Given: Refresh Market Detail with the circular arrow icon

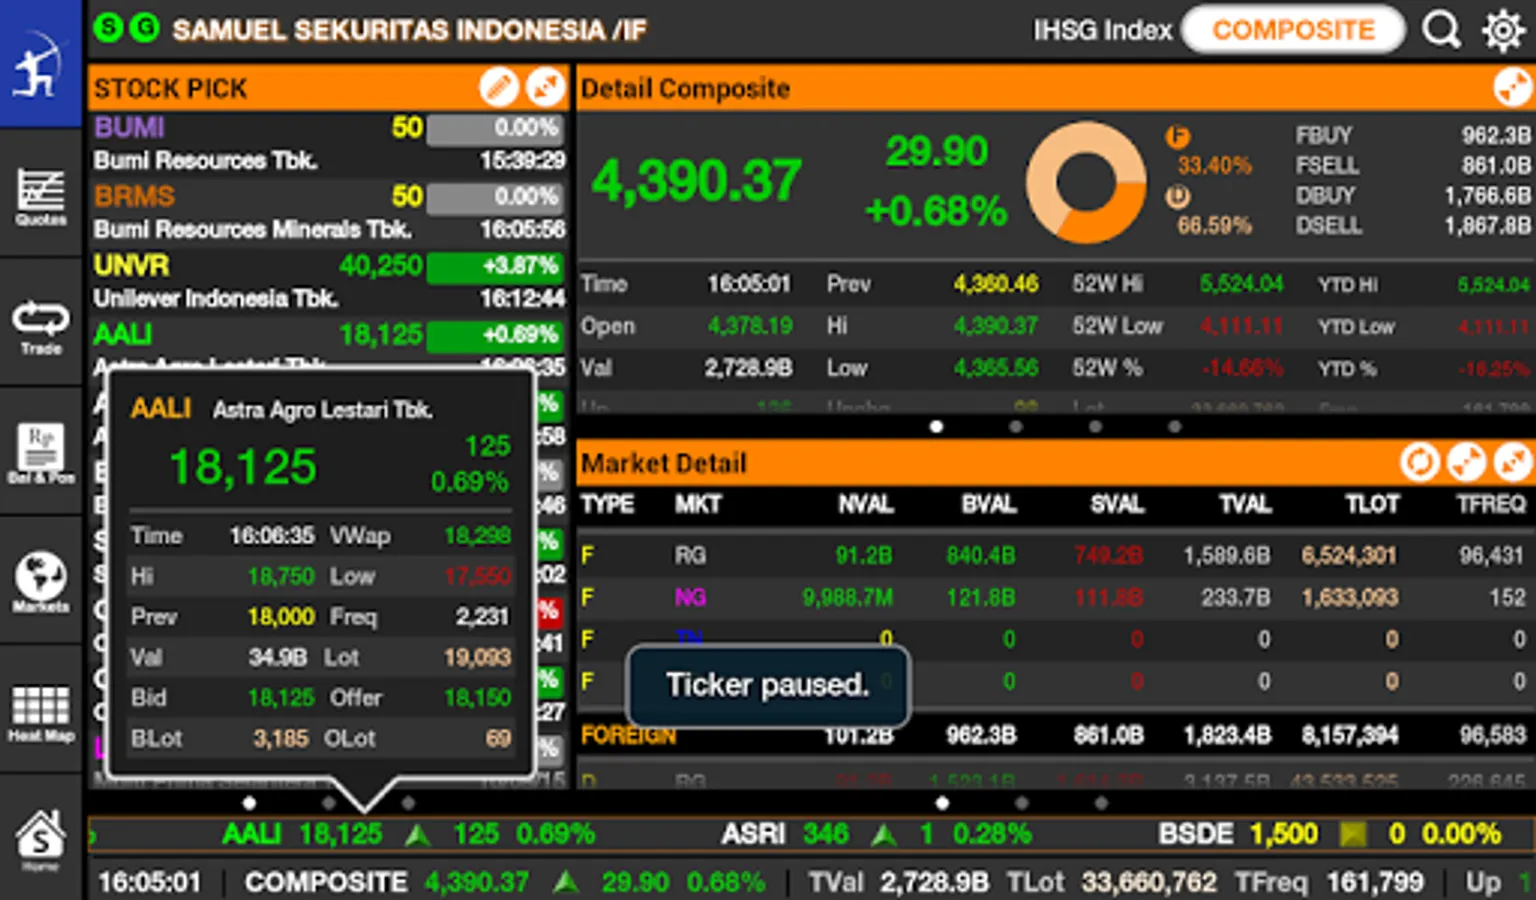Looking at the screenshot, I should tap(1419, 462).
